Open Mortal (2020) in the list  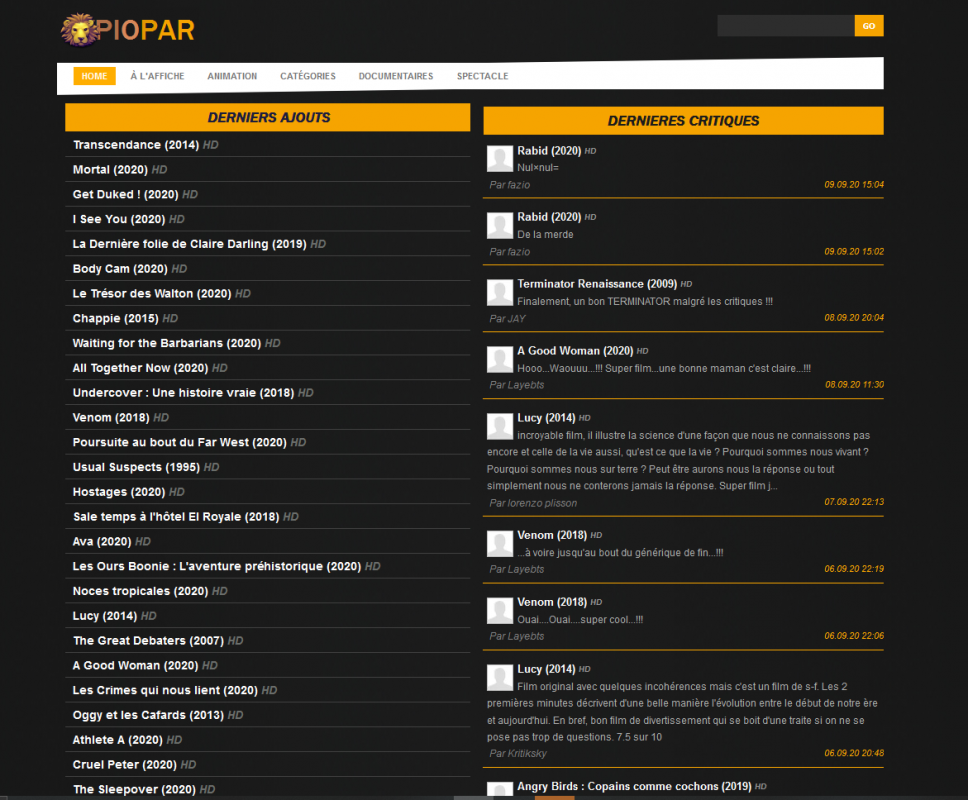point(110,170)
